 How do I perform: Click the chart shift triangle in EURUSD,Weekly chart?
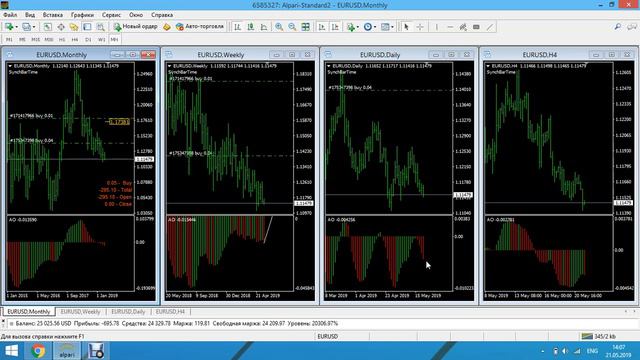pyautogui.click(x=267, y=64)
